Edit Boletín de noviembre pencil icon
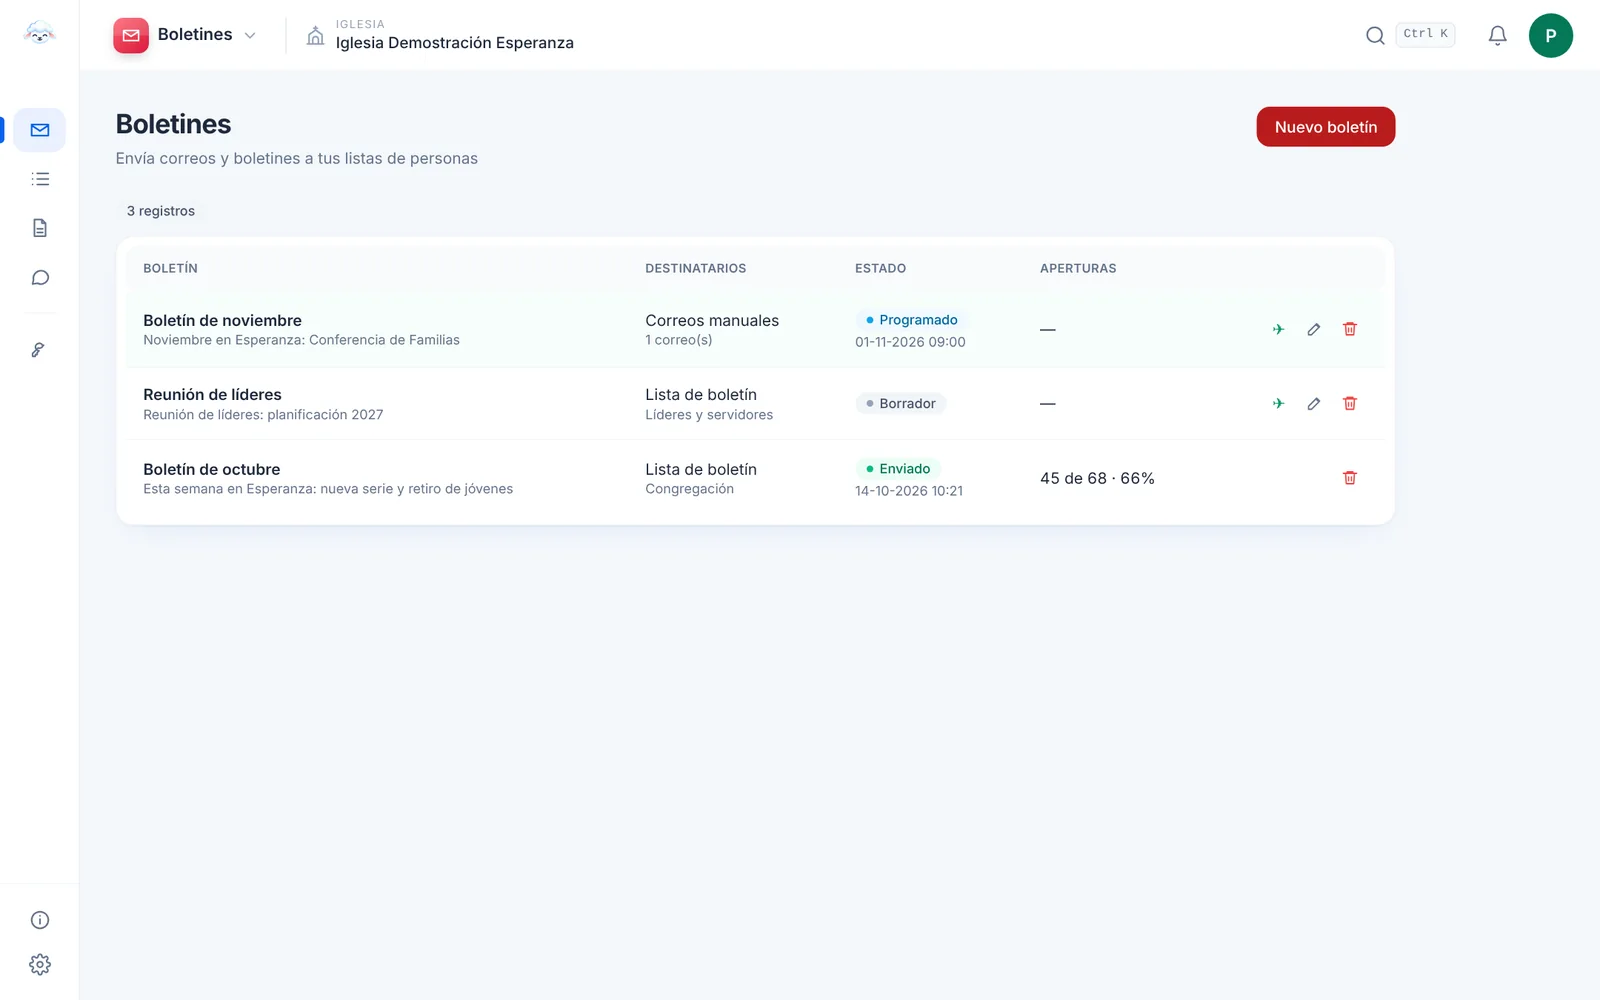The height and width of the screenshot is (1000, 1600). point(1314,329)
